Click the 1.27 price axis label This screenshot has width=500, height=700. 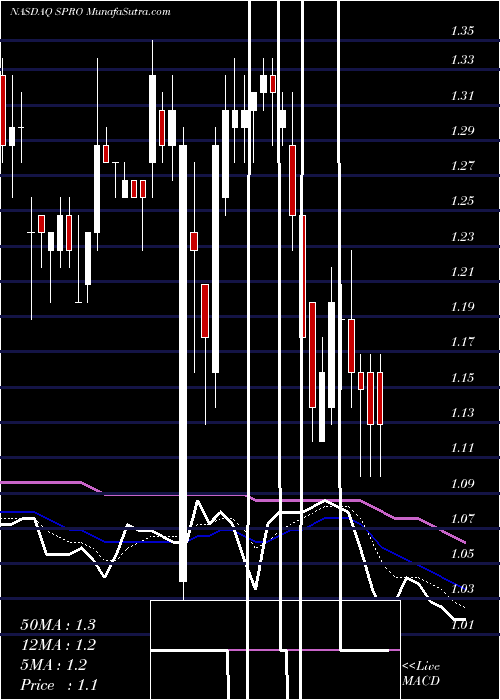click(462, 166)
